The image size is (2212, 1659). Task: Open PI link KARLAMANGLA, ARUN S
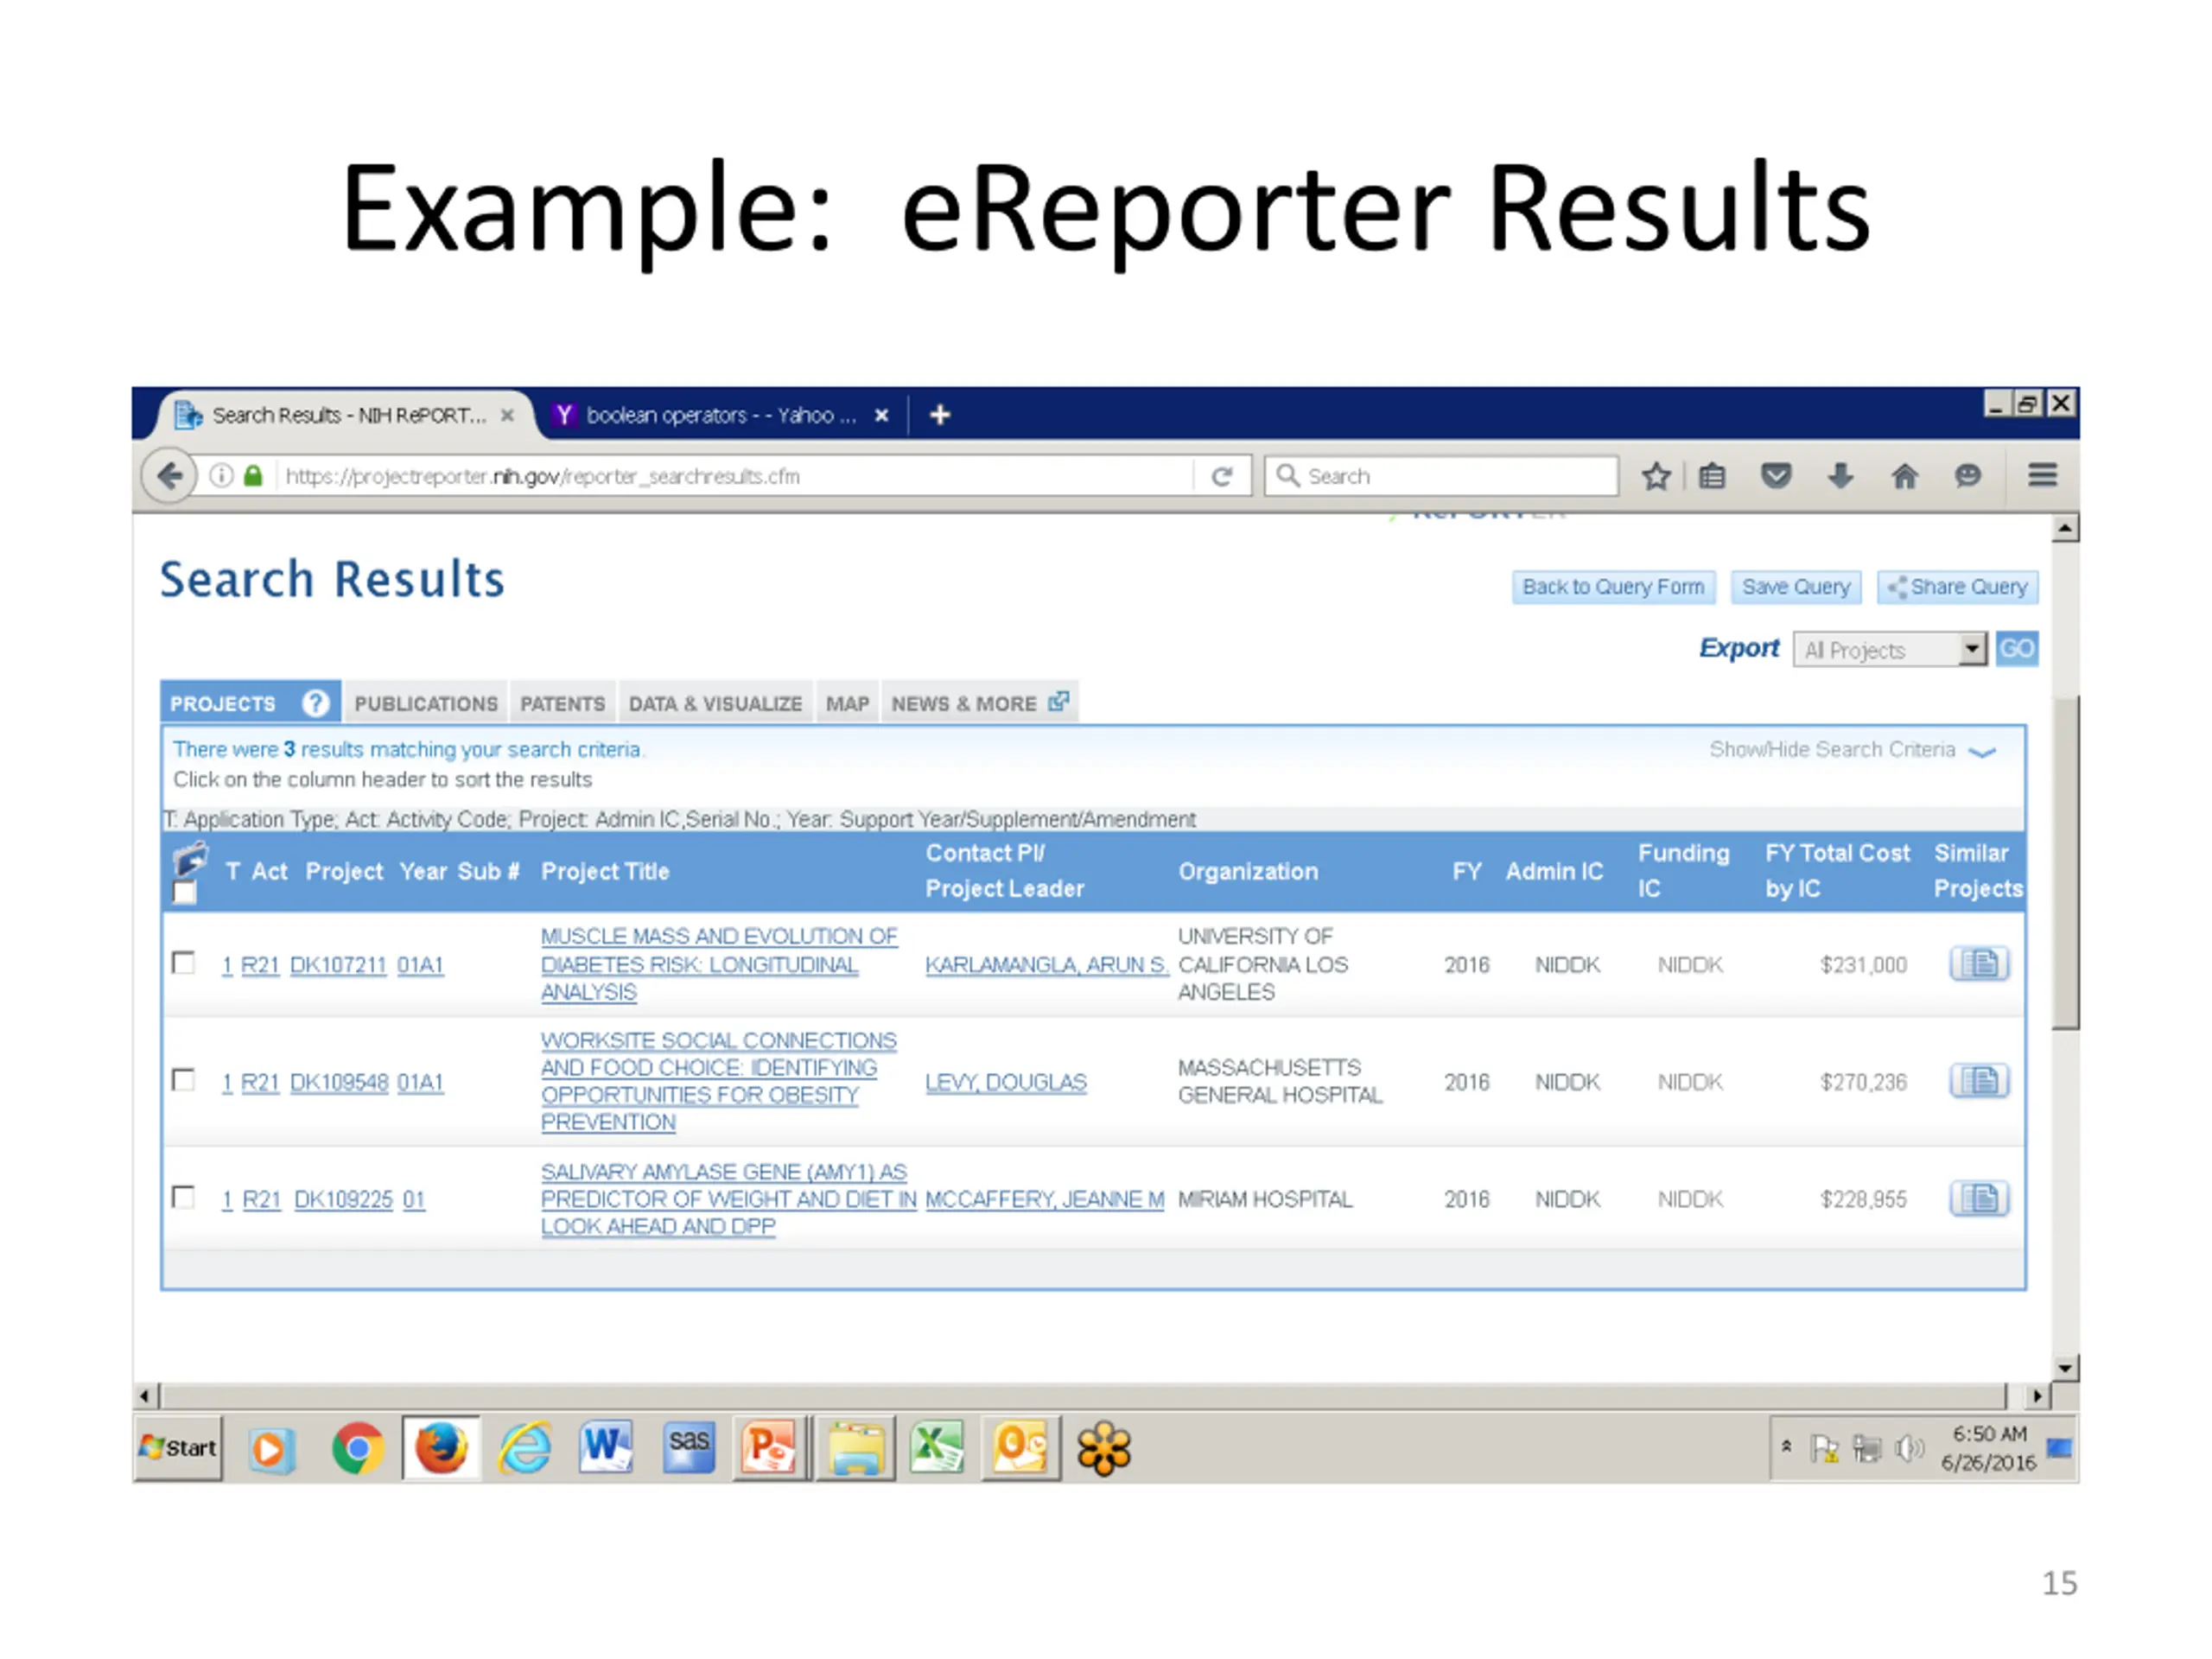pos(1046,965)
